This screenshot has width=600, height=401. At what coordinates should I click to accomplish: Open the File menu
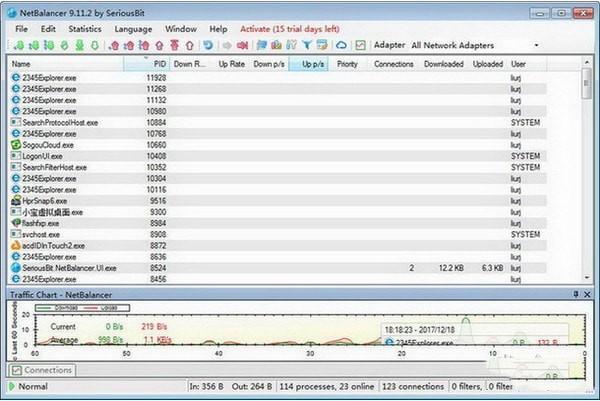21,29
